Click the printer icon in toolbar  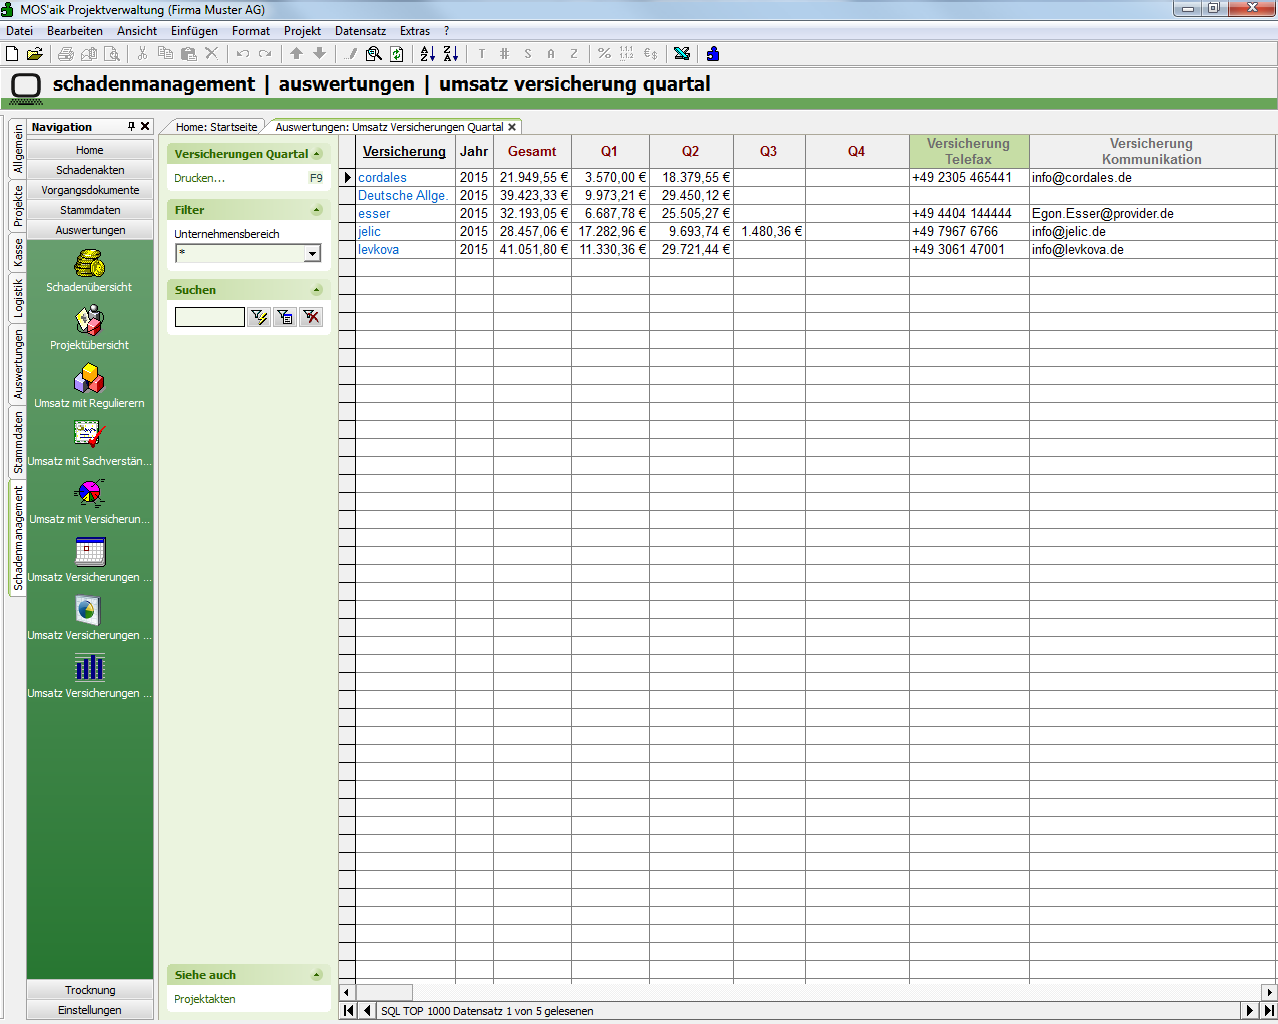66,54
